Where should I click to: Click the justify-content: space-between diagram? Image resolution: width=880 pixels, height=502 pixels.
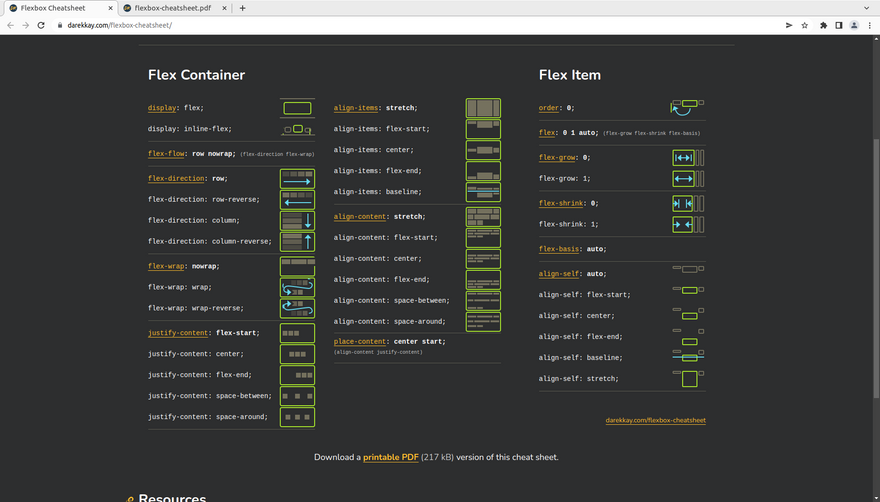[x=297, y=396]
